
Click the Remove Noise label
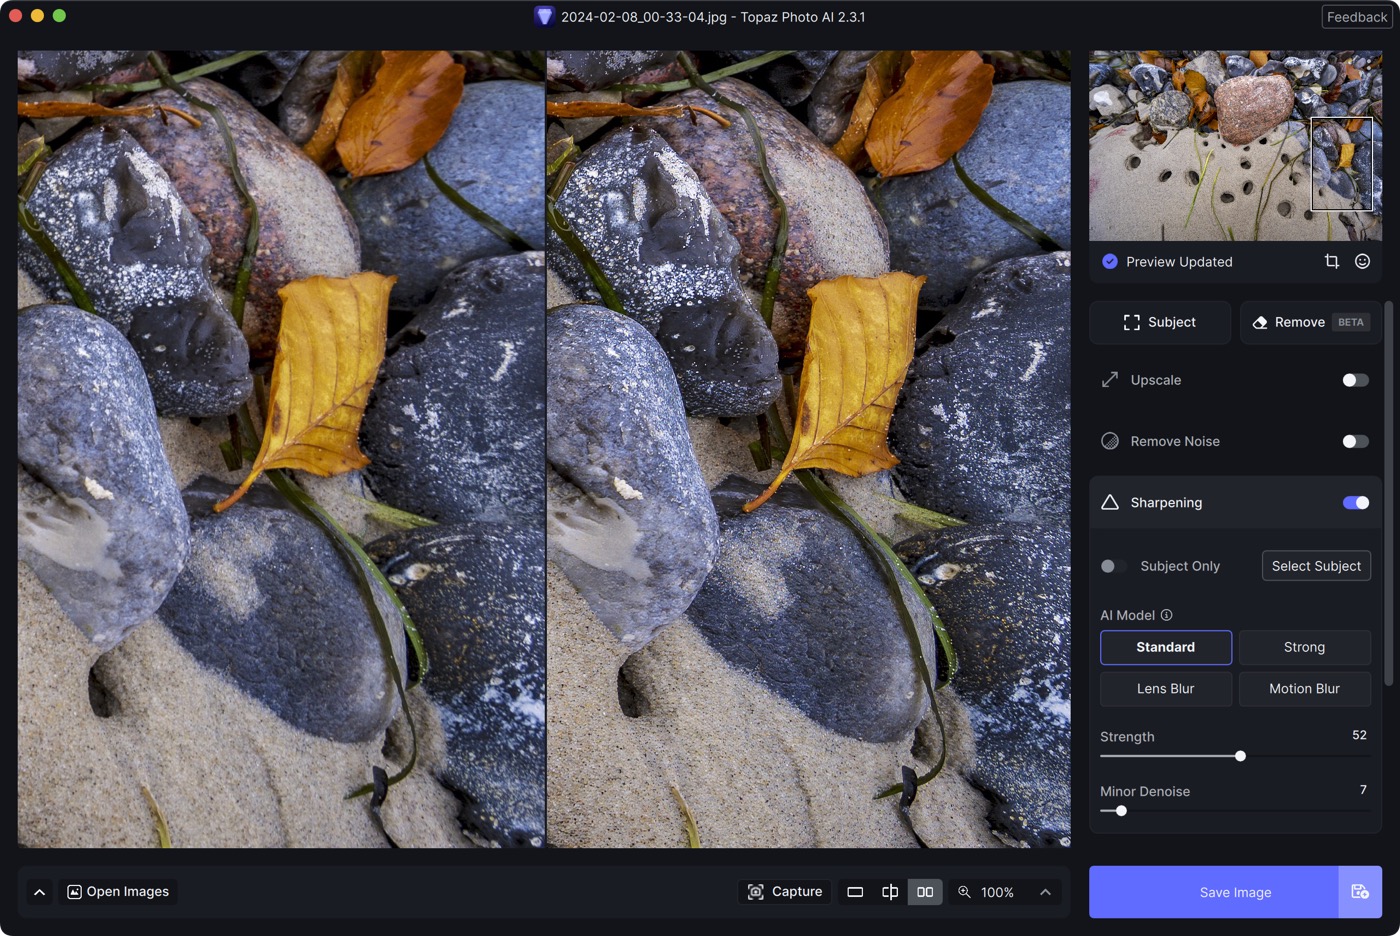[1175, 441]
